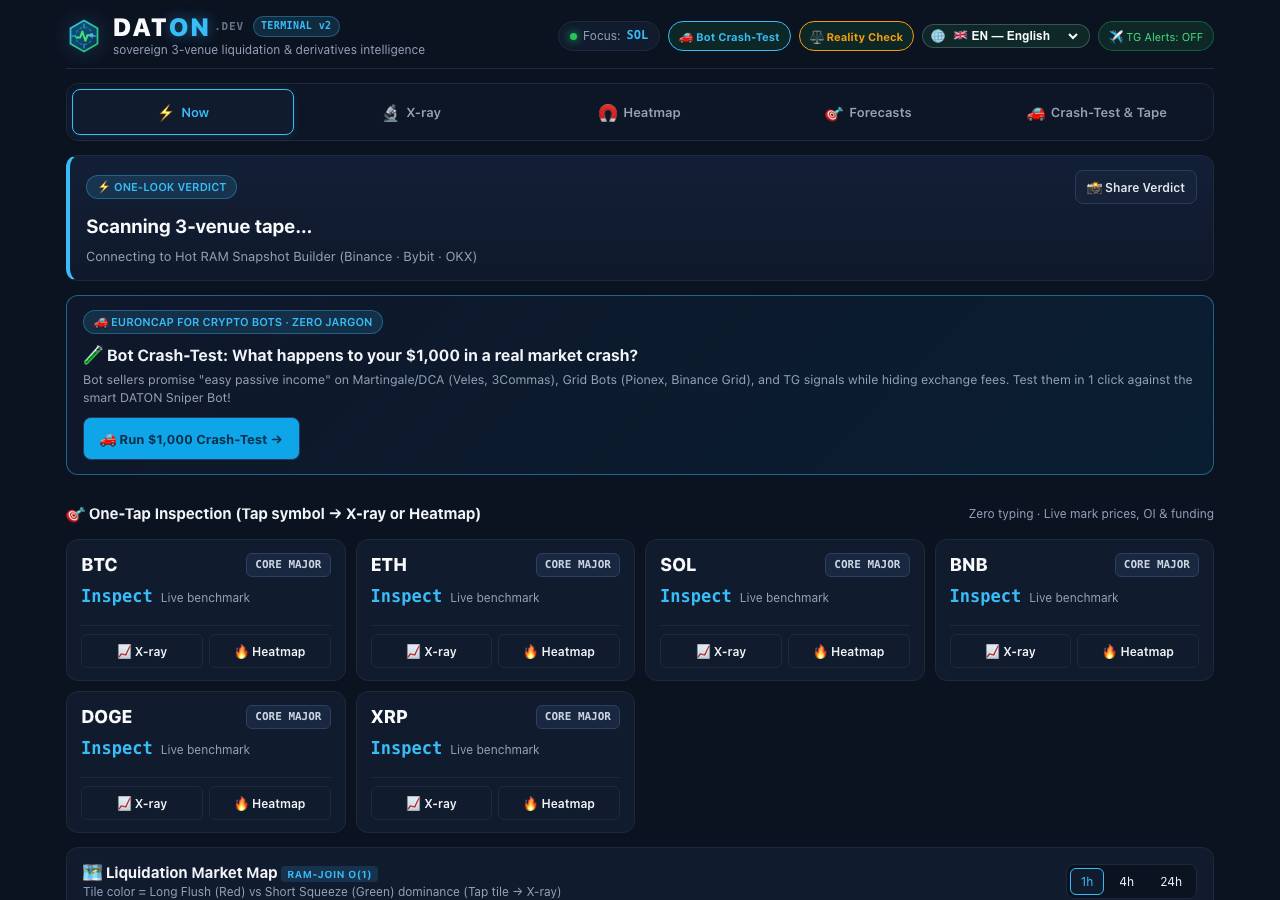The height and width of the screenshot is (900, 1280).
Task: Open X-ray for BNB
Action: [1010, 651]
